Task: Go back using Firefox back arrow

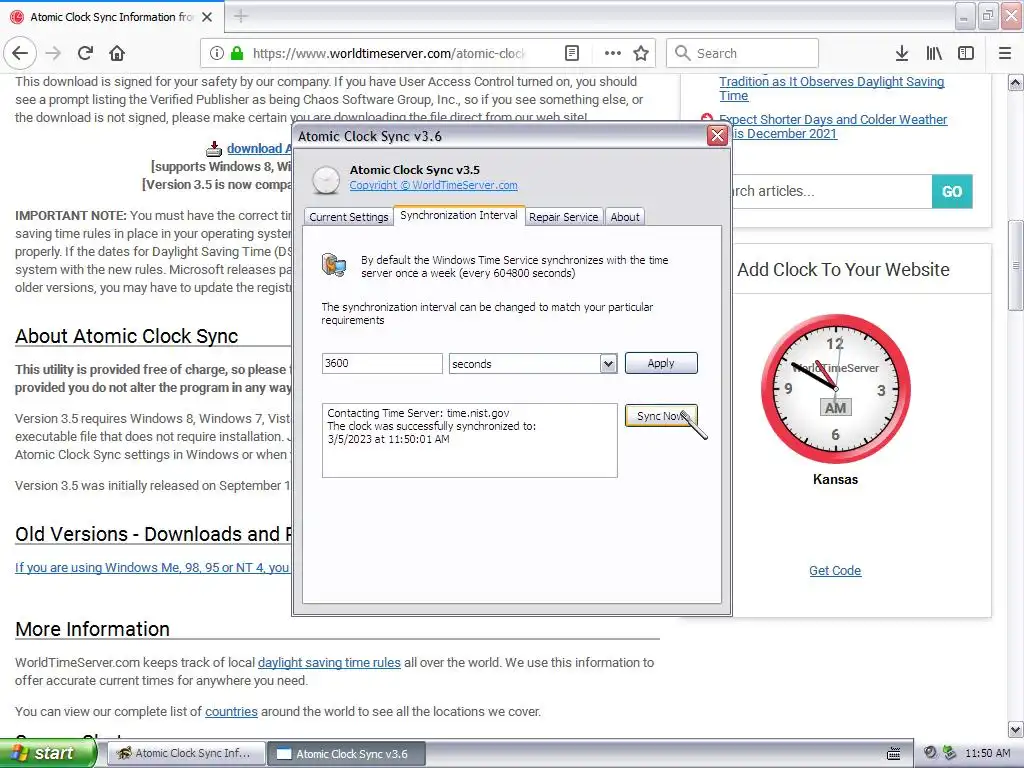Action: (20, 53)
